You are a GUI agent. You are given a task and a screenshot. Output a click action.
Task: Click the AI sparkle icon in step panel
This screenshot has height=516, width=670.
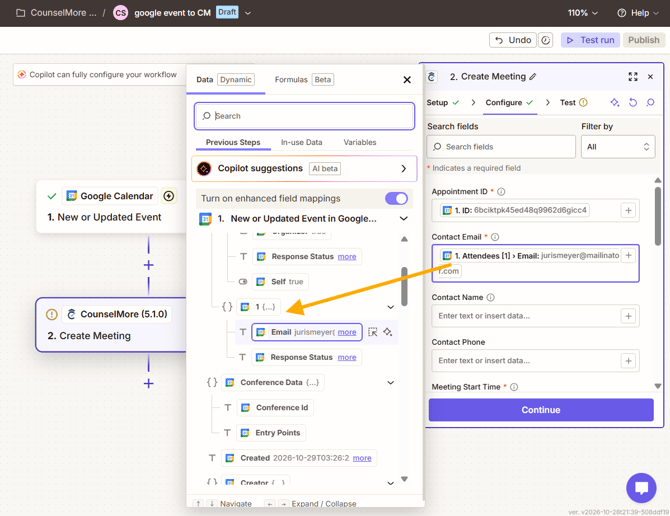click(614, 103)
